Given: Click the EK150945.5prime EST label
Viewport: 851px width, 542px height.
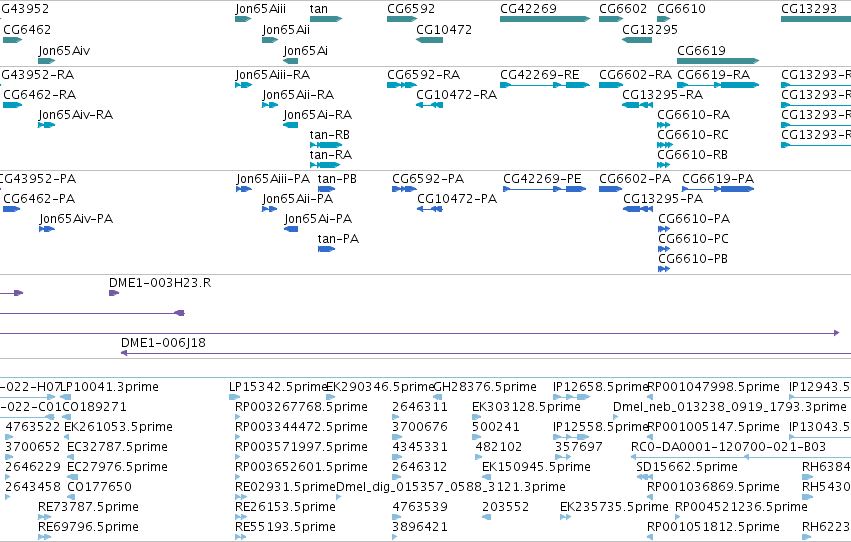Looking at the screenshot, I should [536, 467].
